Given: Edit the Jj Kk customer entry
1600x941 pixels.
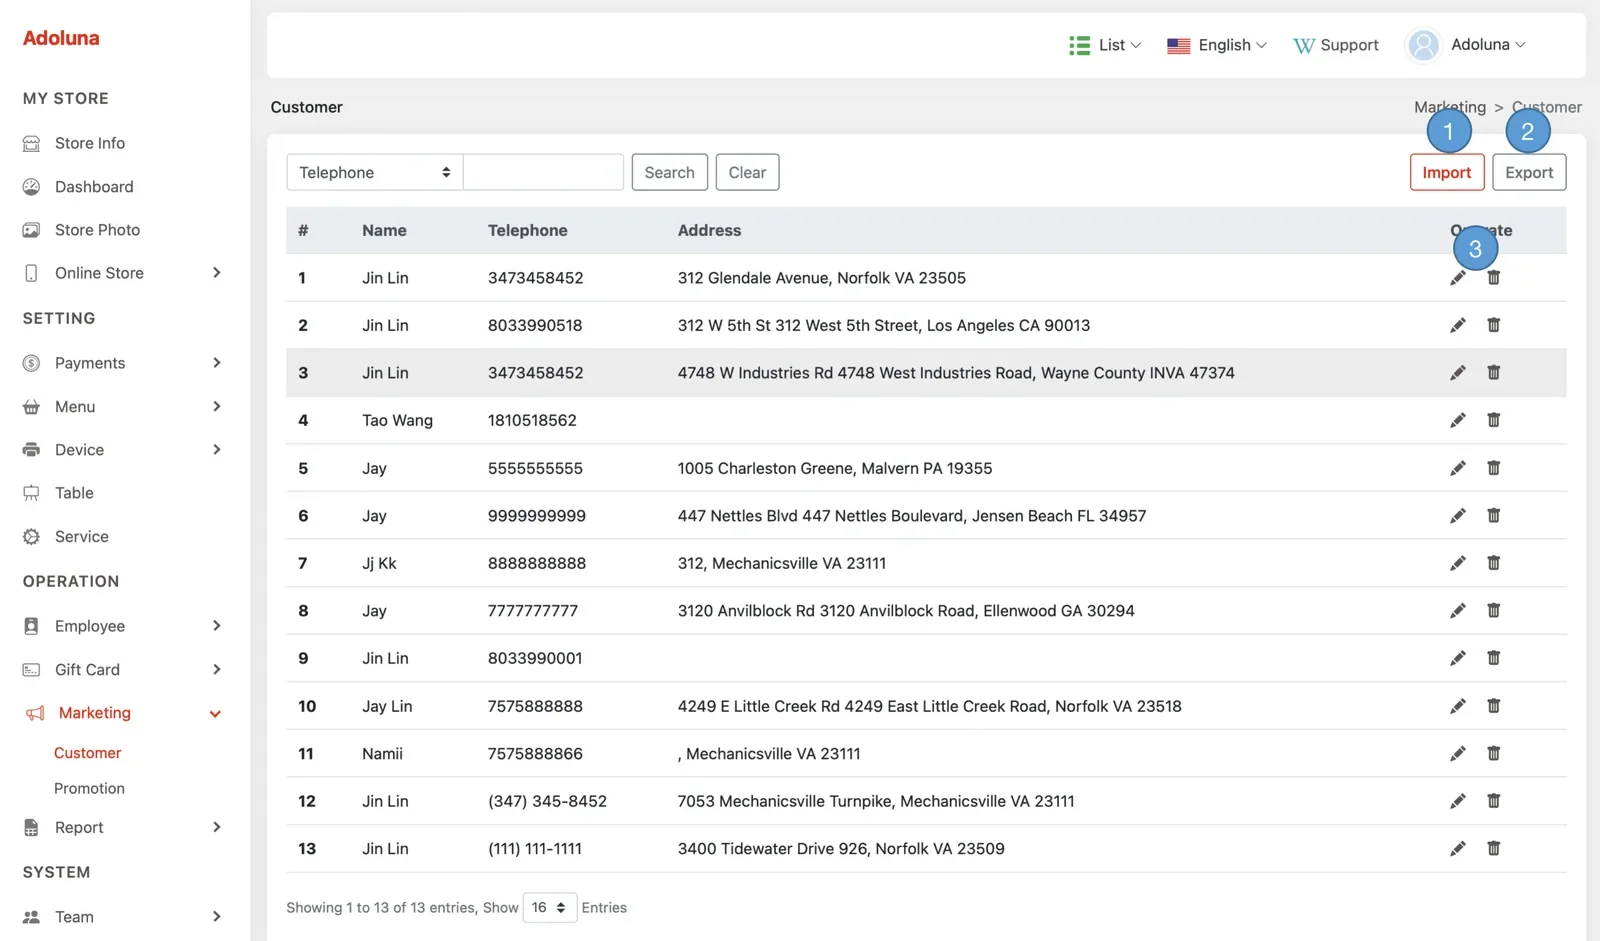Looking at the screenshot, I should pos(1458,563).
